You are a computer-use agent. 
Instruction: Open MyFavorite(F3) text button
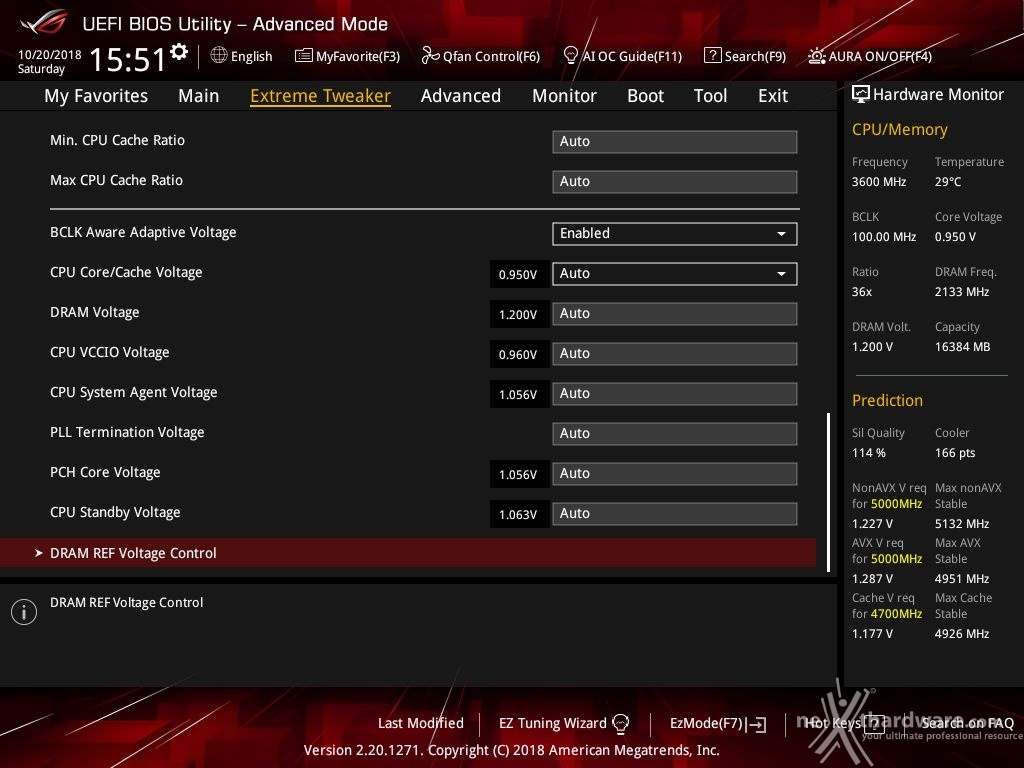tap(358, 57)
